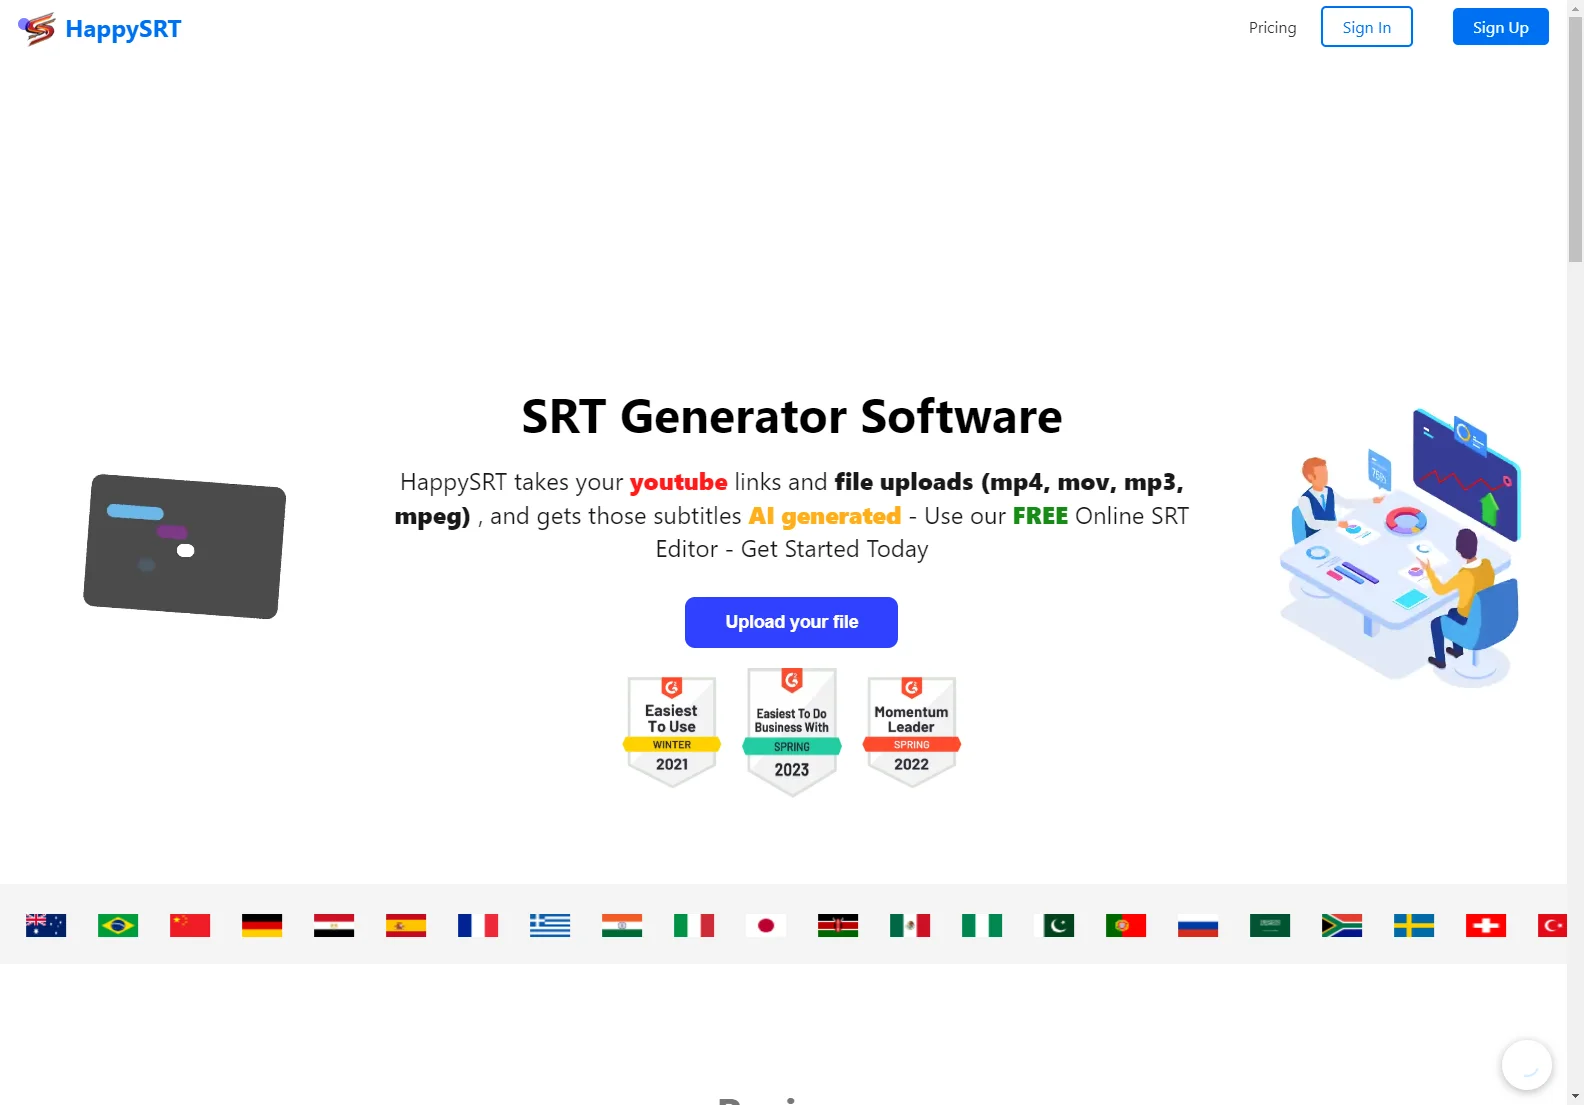This screenshot has height=1105, width=1584.
Task: Select the Germany flag
Action: (x=262, y=925)
